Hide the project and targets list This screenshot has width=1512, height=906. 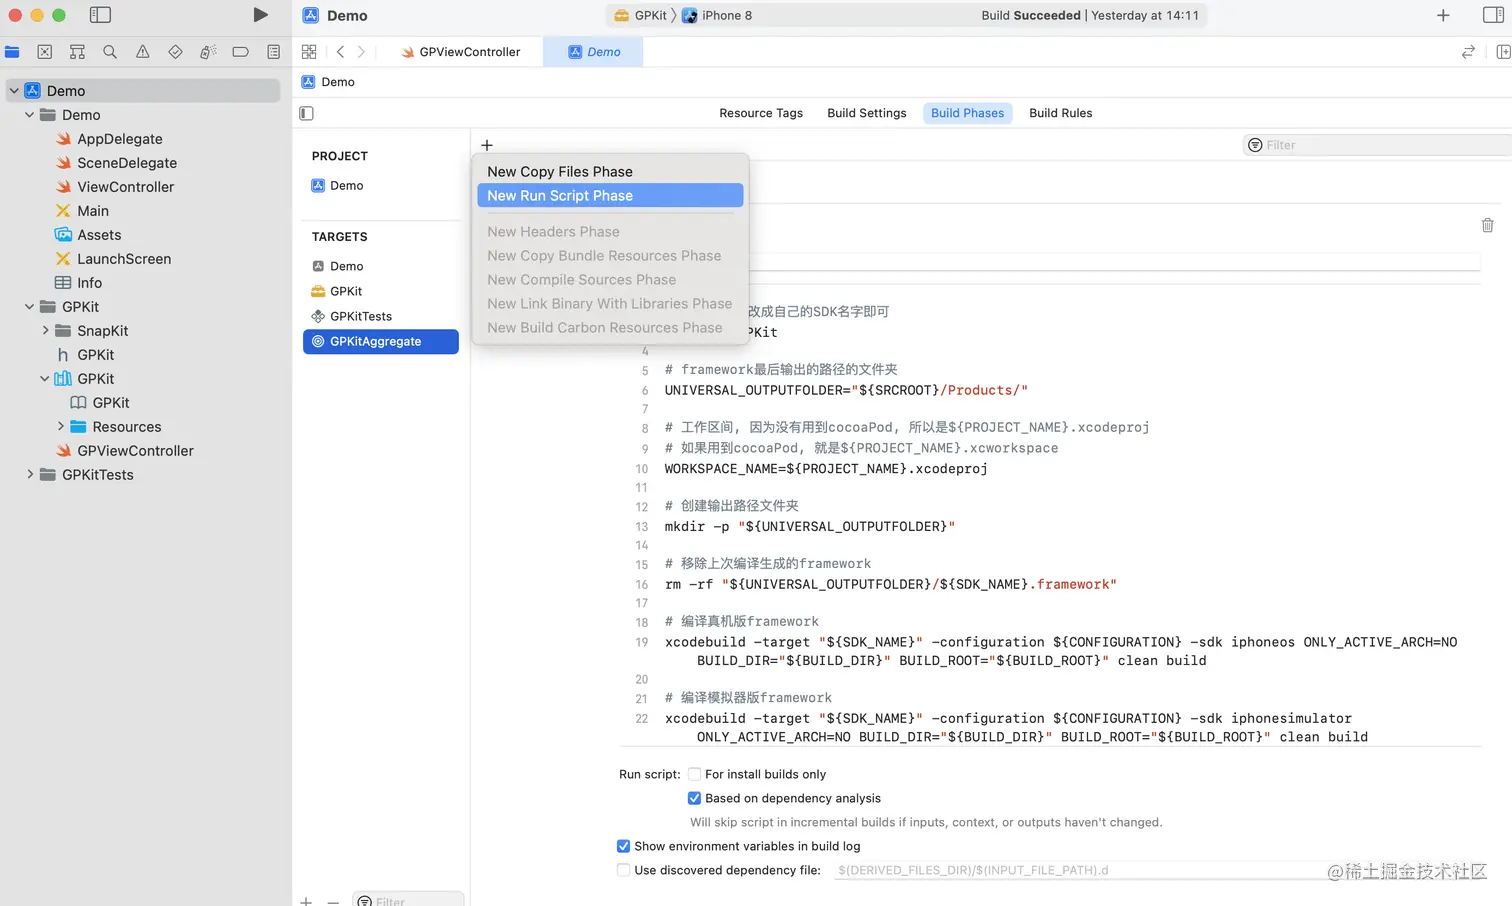pos(307,113)
